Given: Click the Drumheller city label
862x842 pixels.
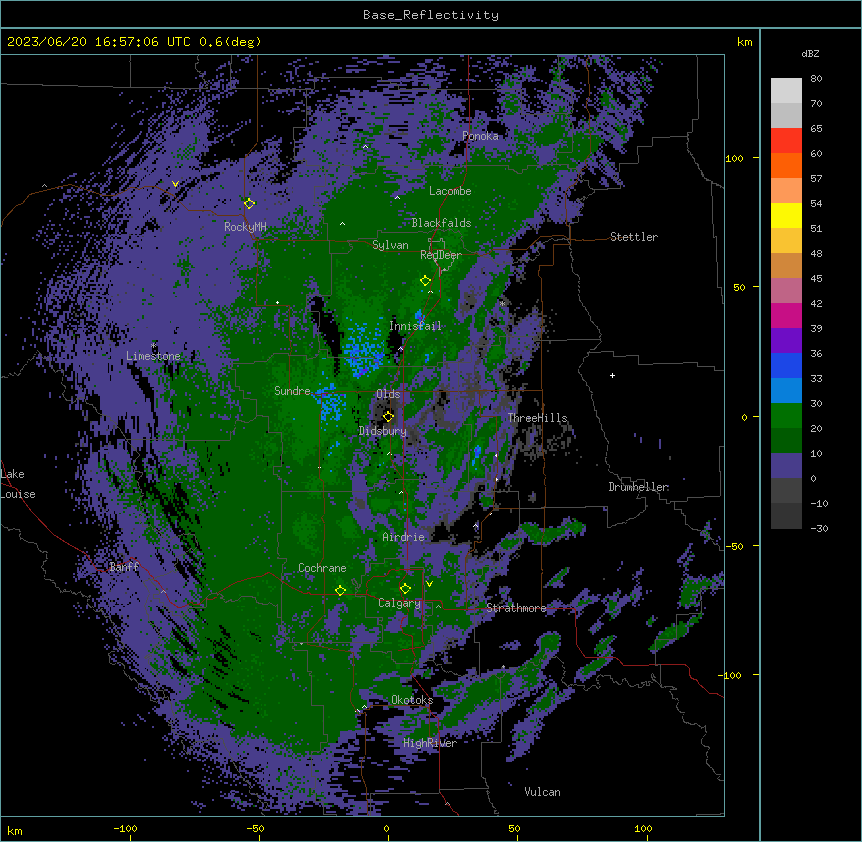Looking at the screenshot, I should [638, 487].
